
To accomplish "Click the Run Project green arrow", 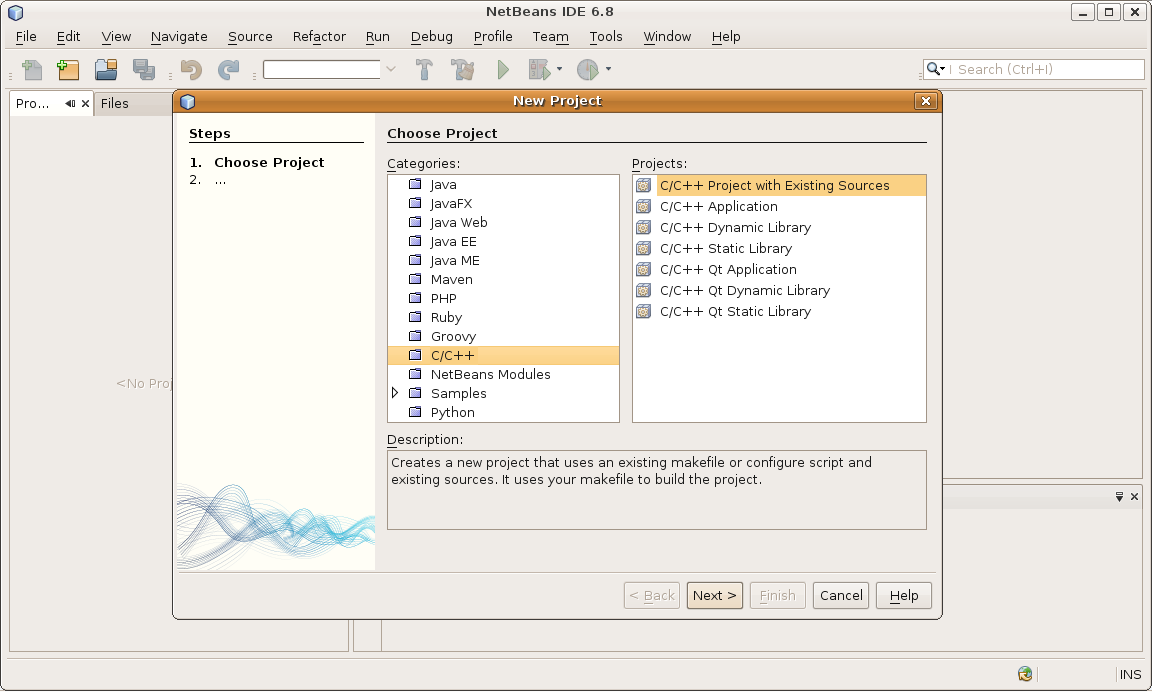I will coord(503,70).
